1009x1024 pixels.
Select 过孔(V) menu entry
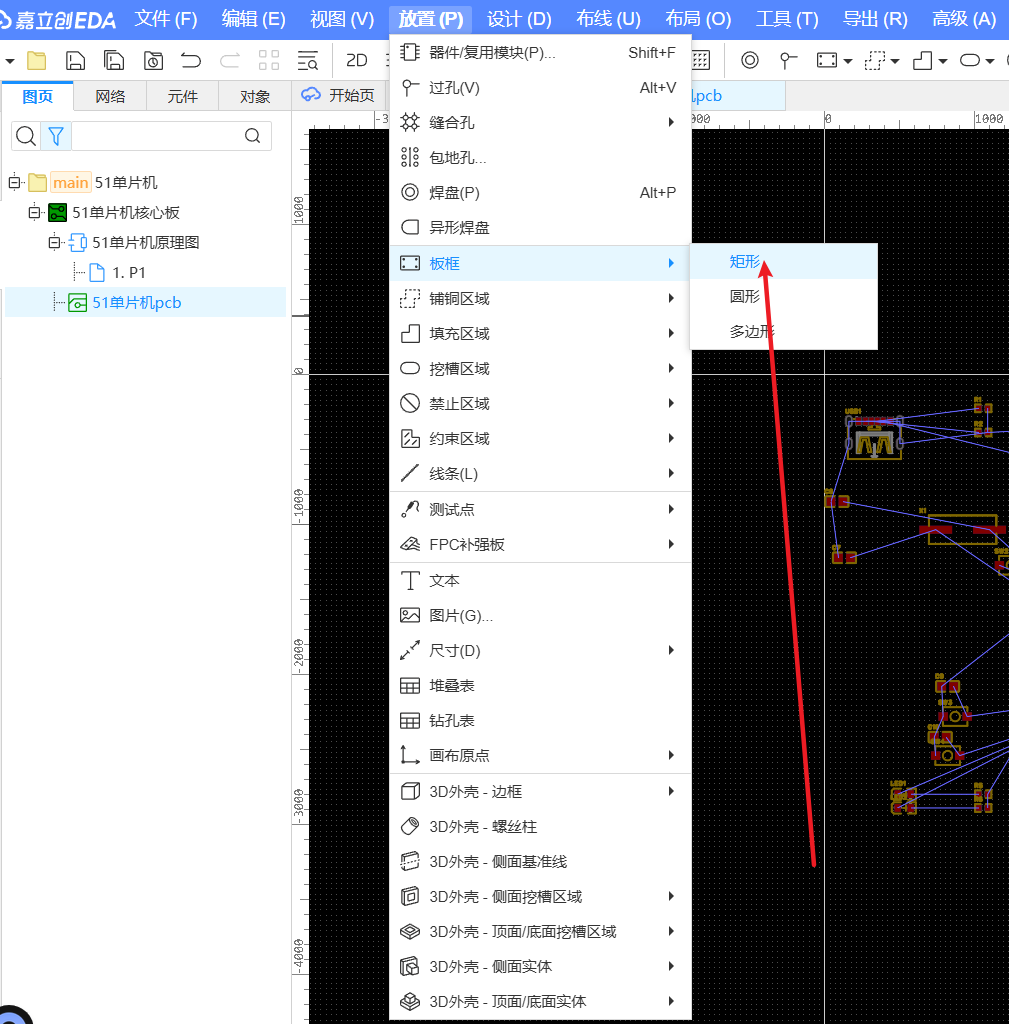[x=540, y=88]
